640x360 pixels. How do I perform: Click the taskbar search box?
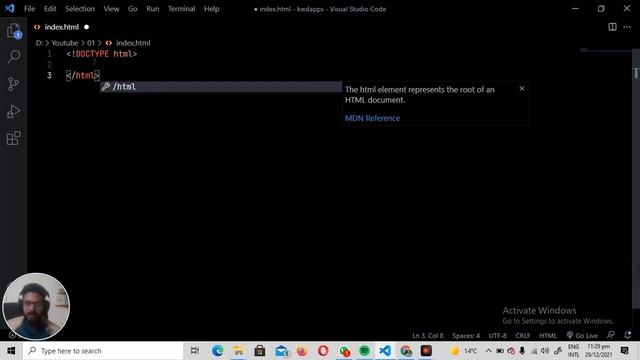(103, 351)
